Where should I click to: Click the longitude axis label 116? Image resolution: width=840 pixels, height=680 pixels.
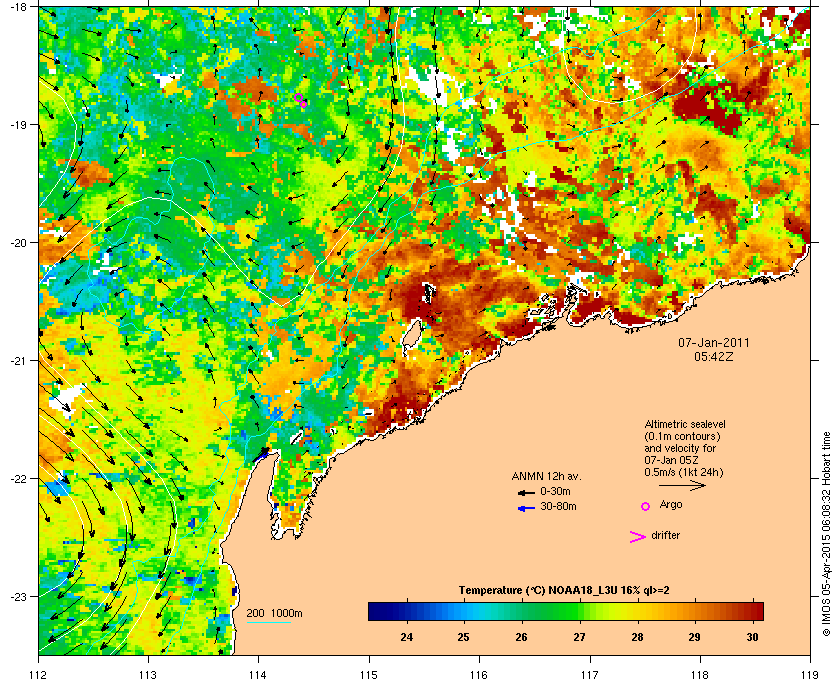[x=479, y=675]
